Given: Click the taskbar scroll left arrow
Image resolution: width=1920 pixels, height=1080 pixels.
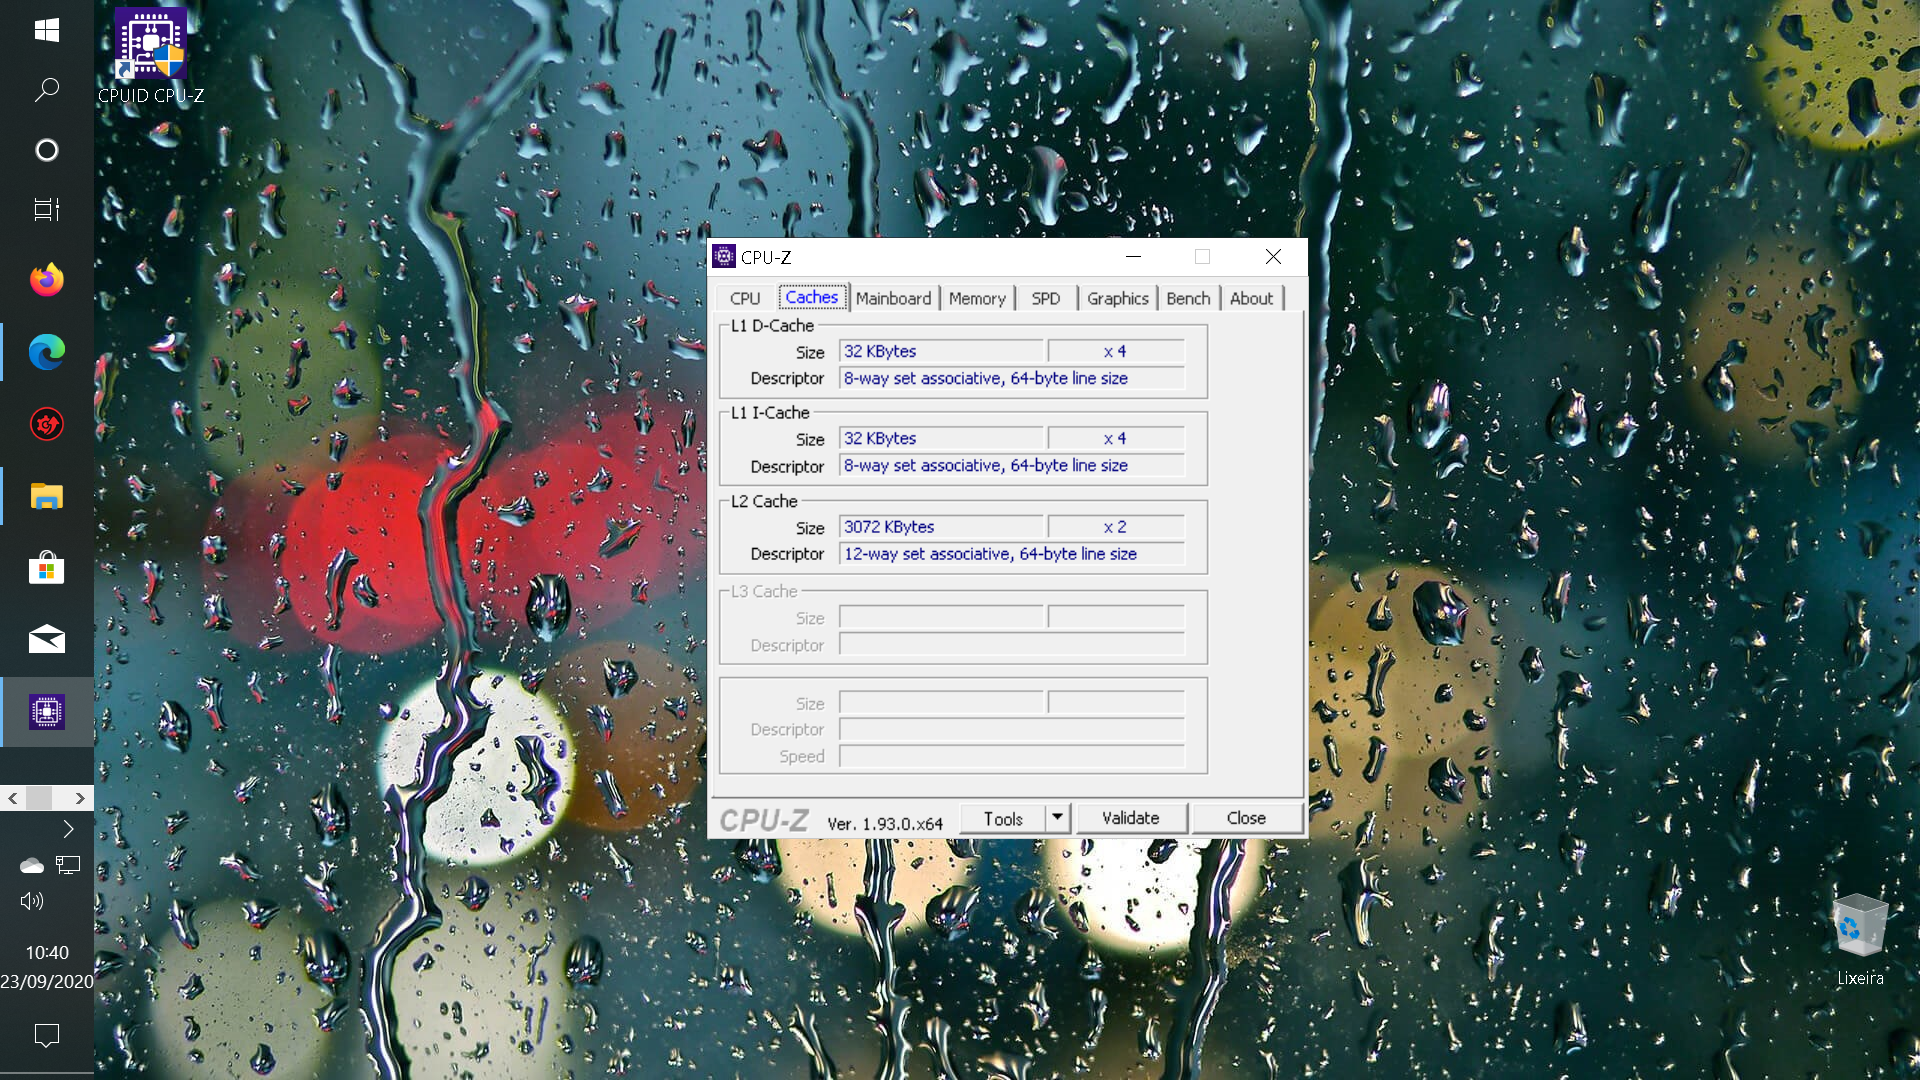Looking at the screenshot, I should pyautogui.click(x=13, y=798).
